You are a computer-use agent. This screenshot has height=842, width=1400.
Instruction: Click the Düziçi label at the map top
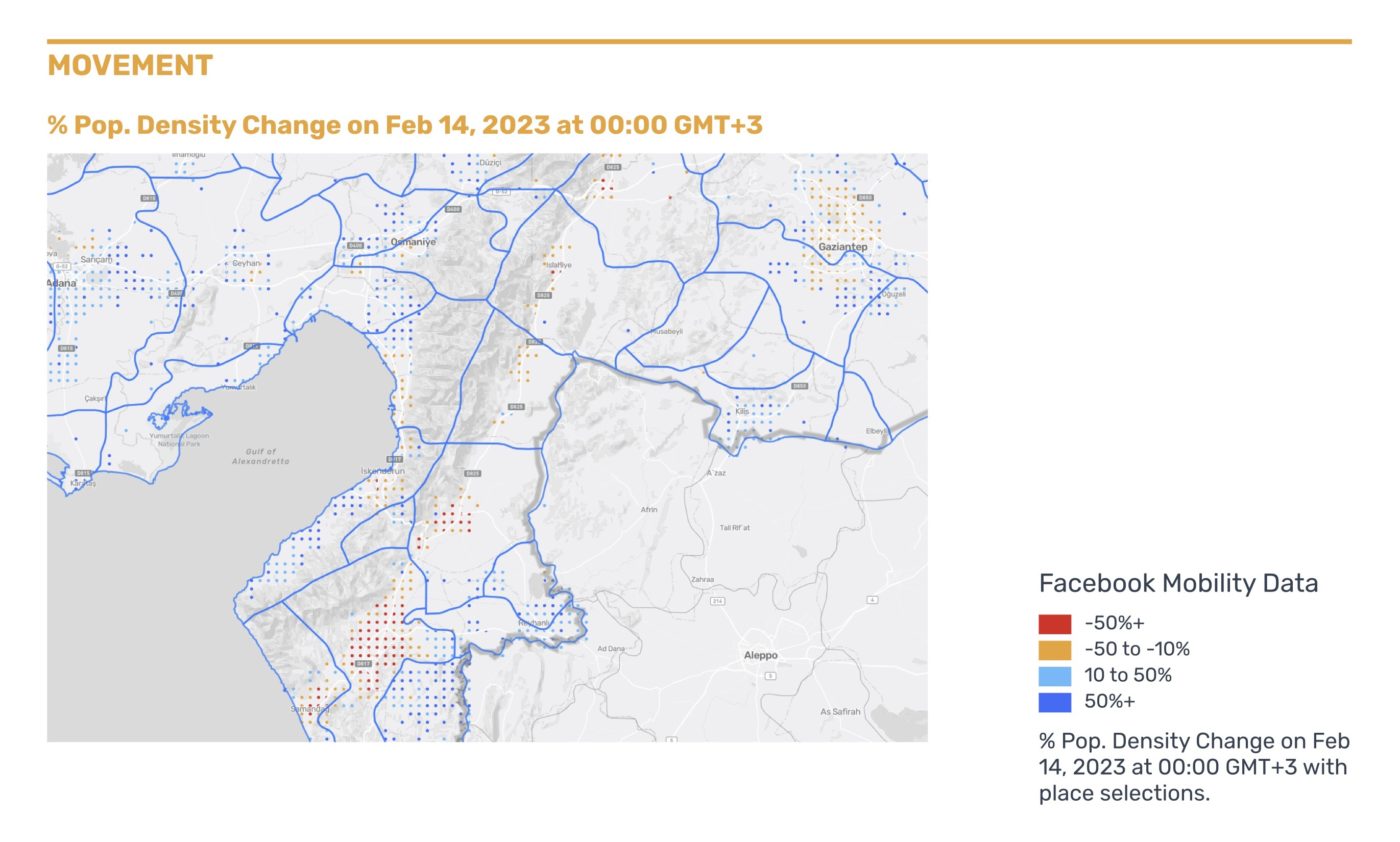[490, 161]
